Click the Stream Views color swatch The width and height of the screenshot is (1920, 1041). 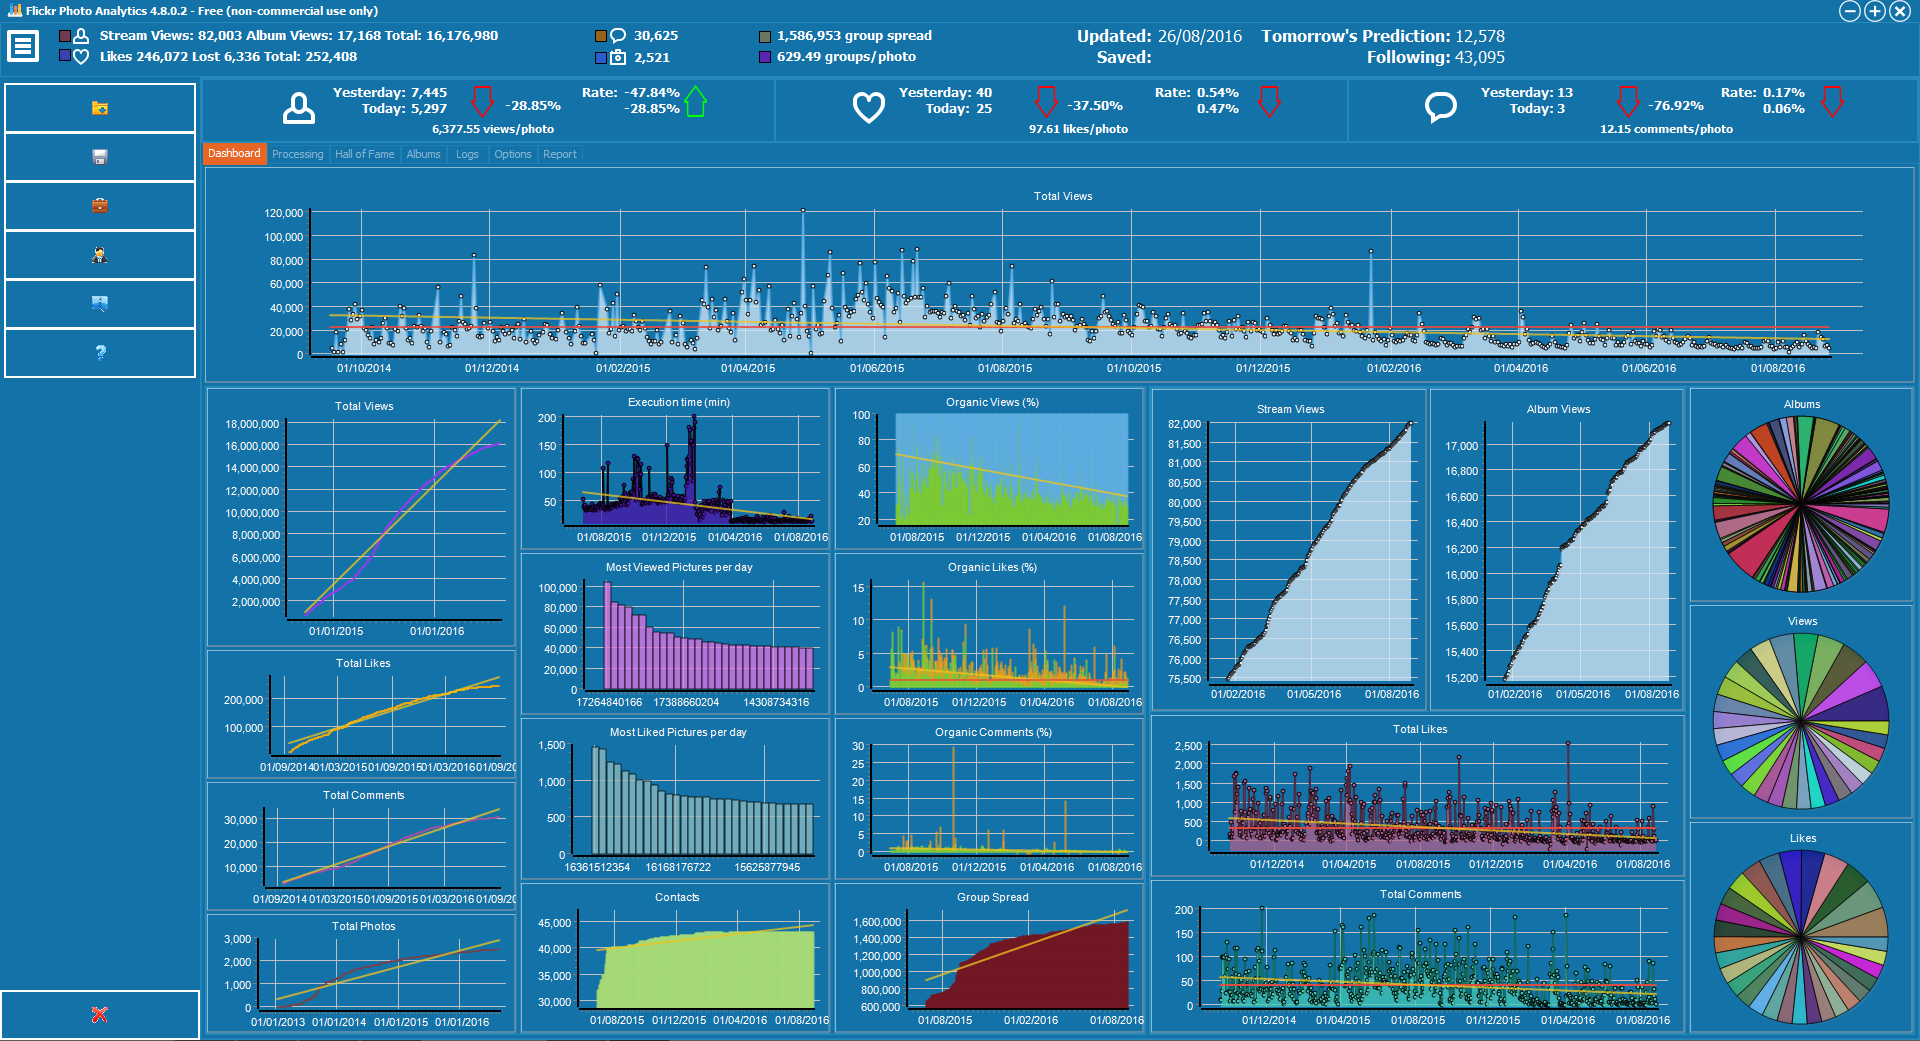tap(65, 36)
